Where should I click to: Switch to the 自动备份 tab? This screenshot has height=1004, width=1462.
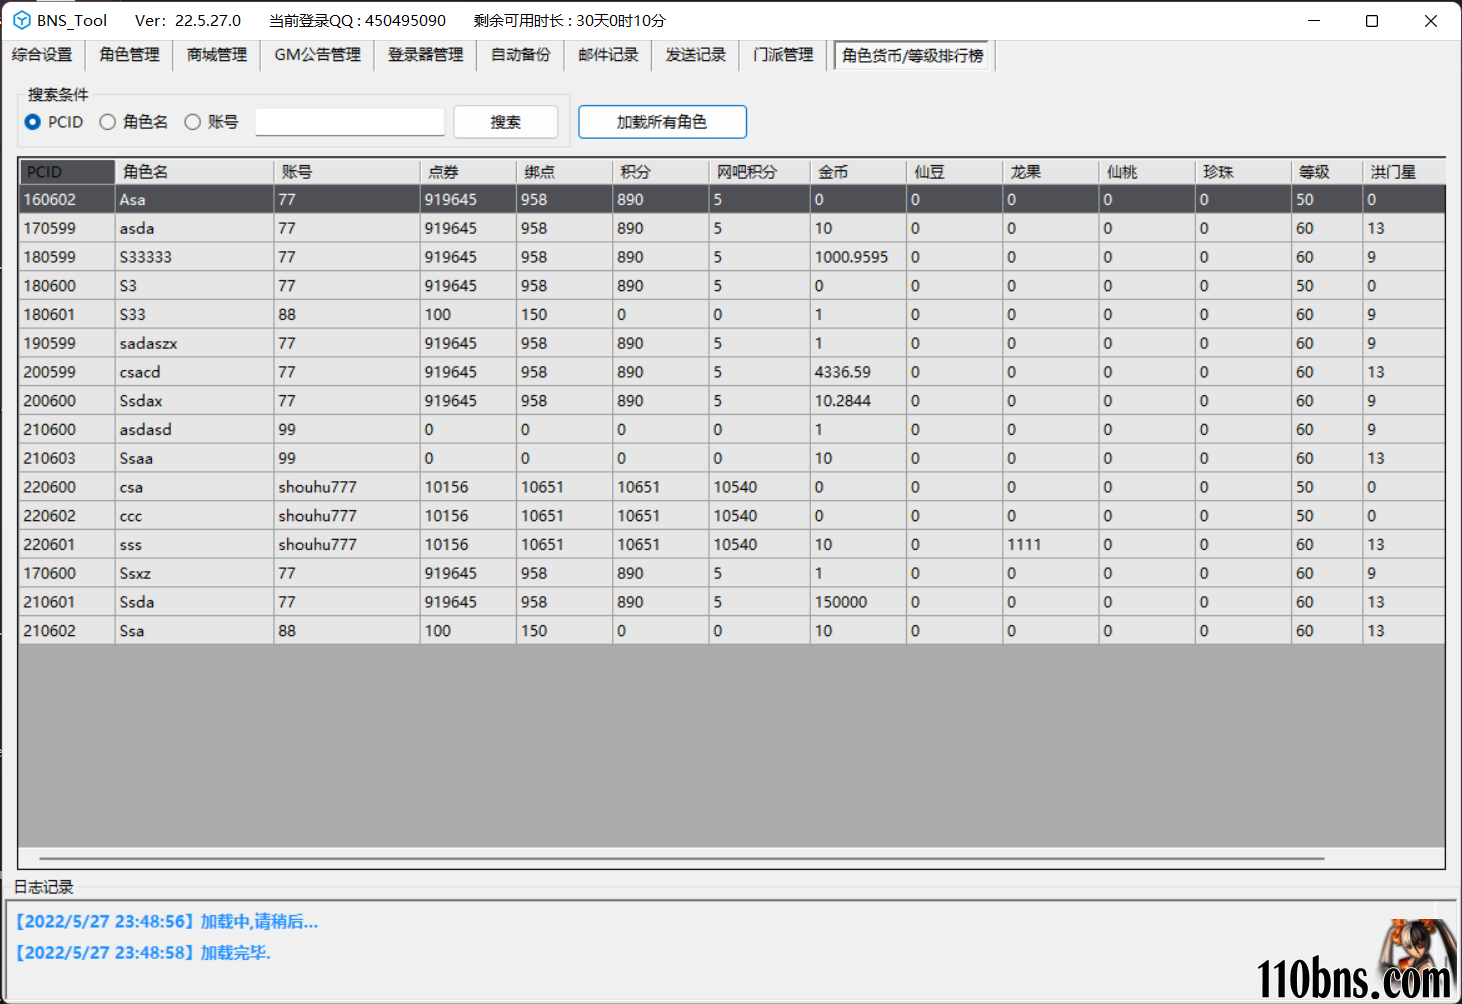click(521, 55)
